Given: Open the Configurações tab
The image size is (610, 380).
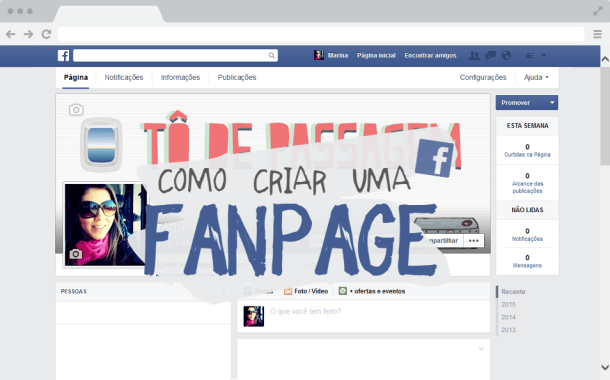Looking at the screenshot, I should pos(483,77).
